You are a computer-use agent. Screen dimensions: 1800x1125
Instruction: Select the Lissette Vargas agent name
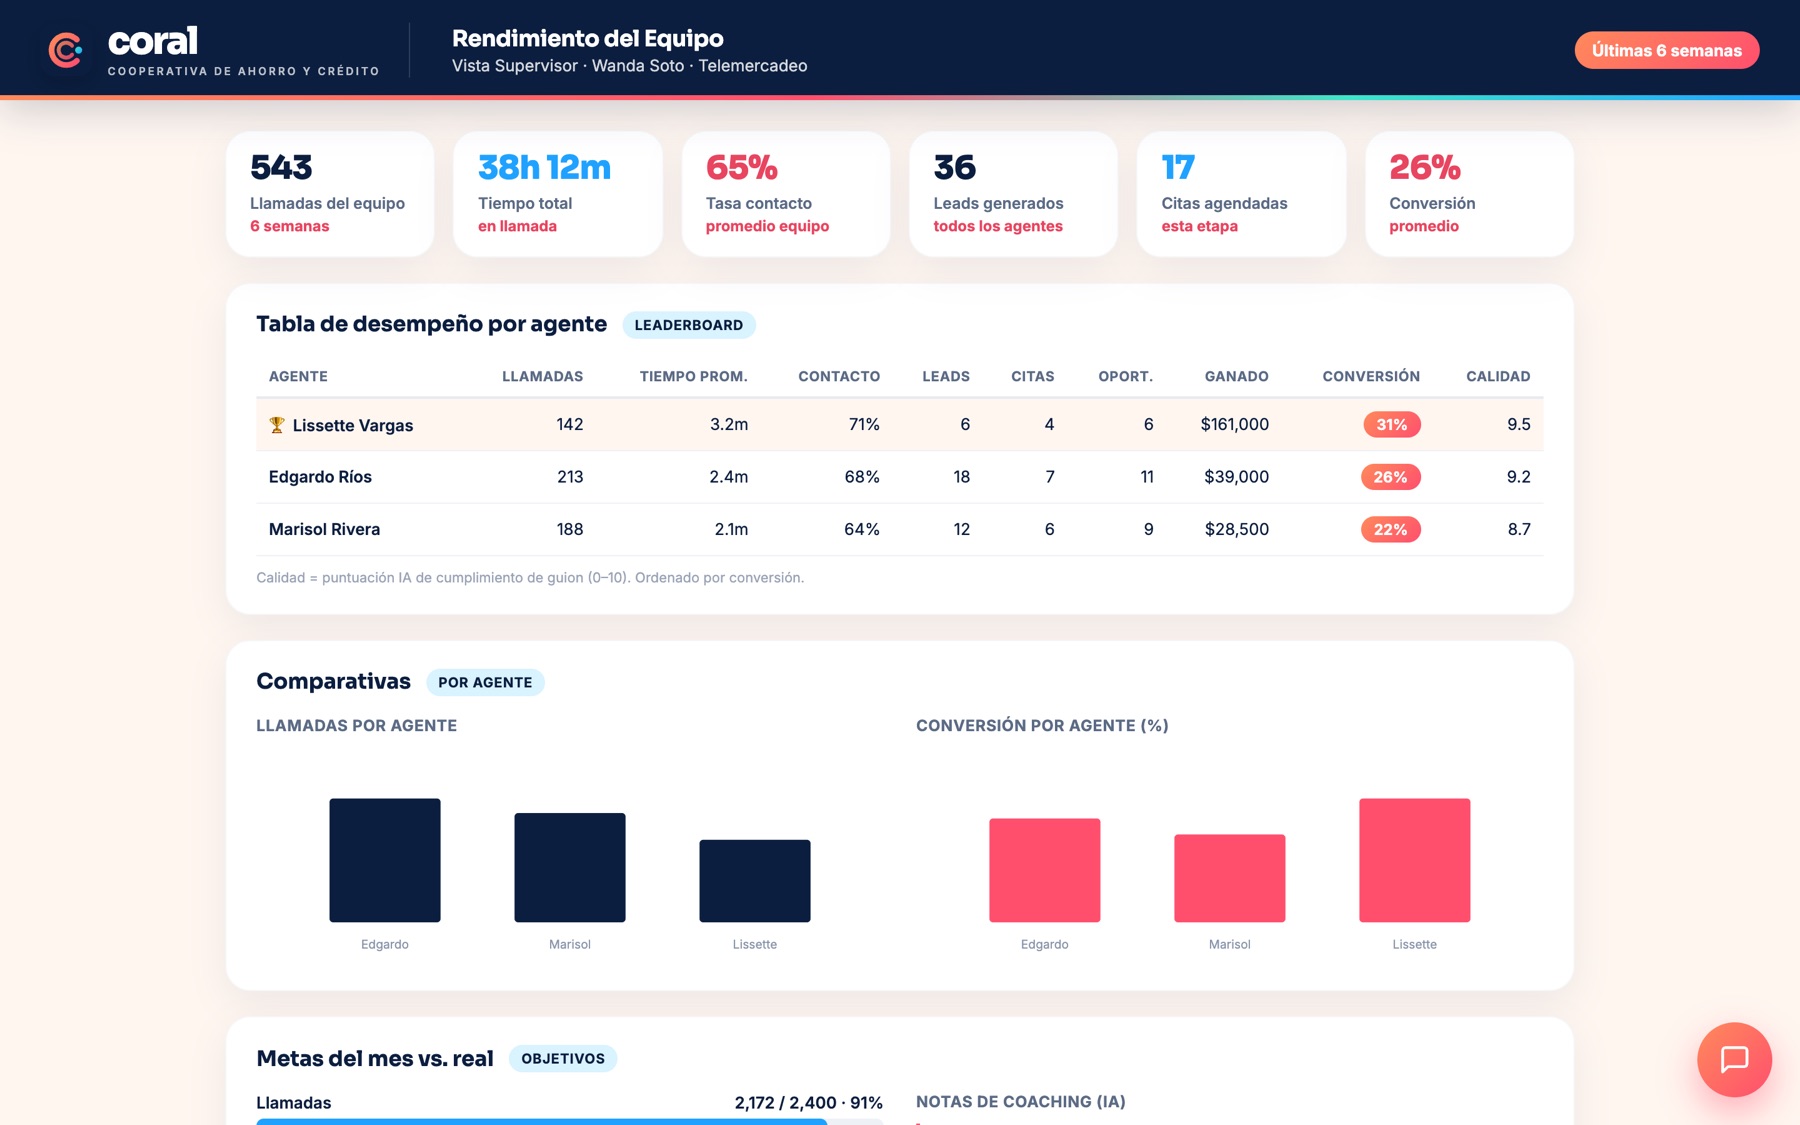coord(353,425)
